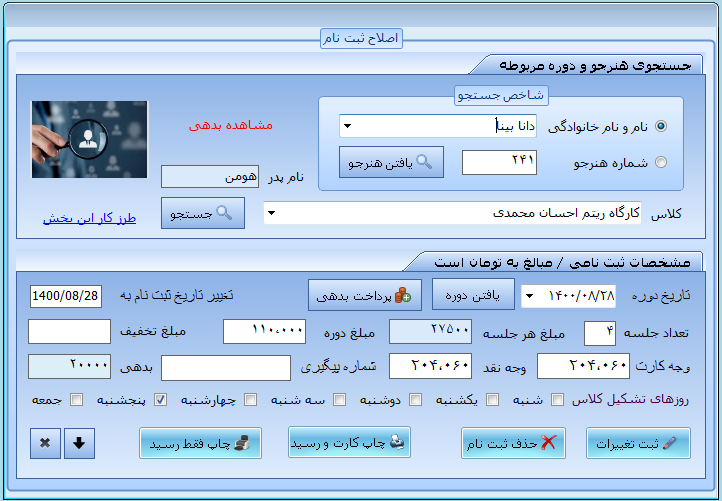Screen dimensions: 722x501
Task: Click چاپ فقط رسید print button
Action: click(200, 443)
